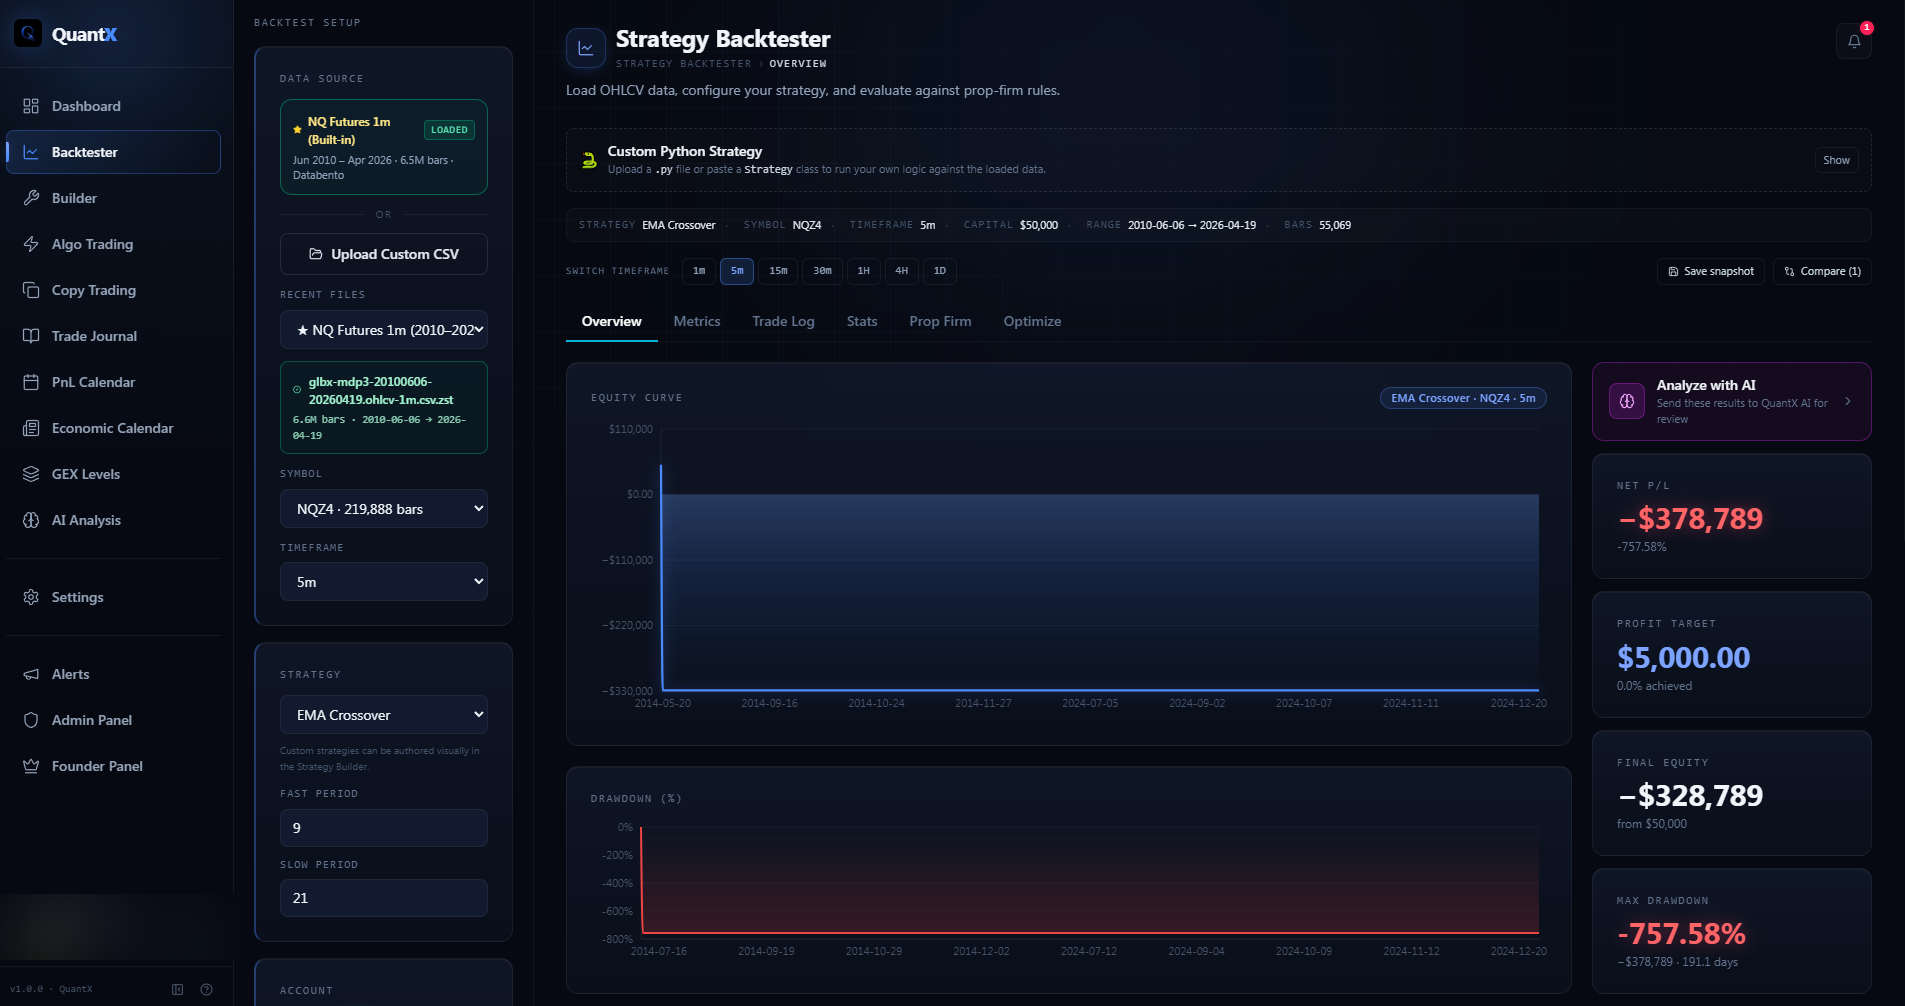Select the glbx-mdp3 csv.zst file card

[x=384, y=408]
